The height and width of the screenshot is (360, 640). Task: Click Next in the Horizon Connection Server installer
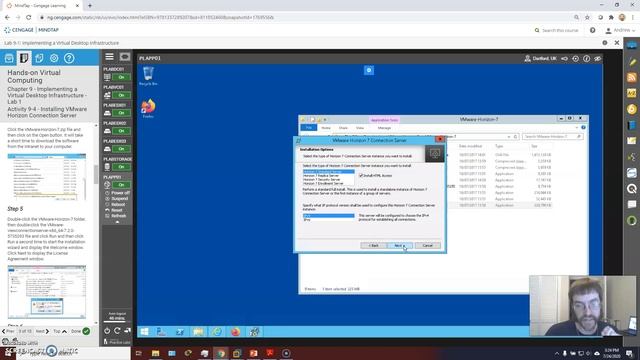[x=400, y=245]
